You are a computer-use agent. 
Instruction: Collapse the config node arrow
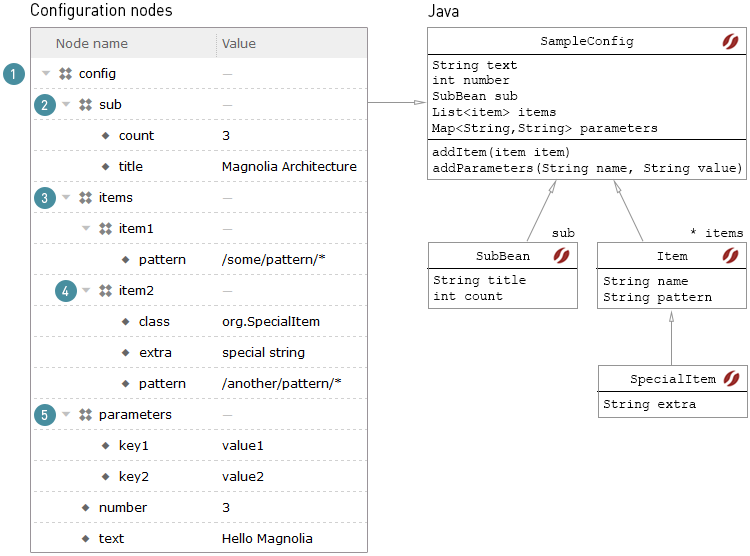point(46,73)
